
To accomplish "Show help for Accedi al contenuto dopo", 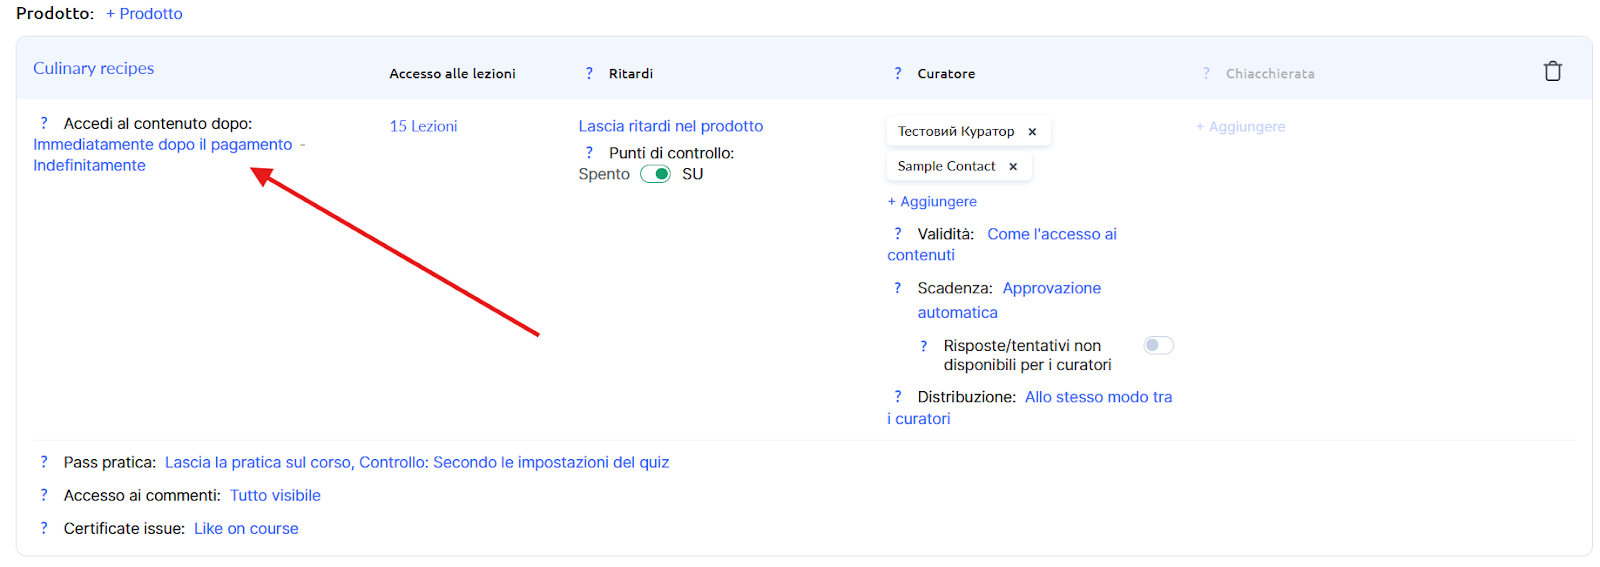I will coord(43,123).
